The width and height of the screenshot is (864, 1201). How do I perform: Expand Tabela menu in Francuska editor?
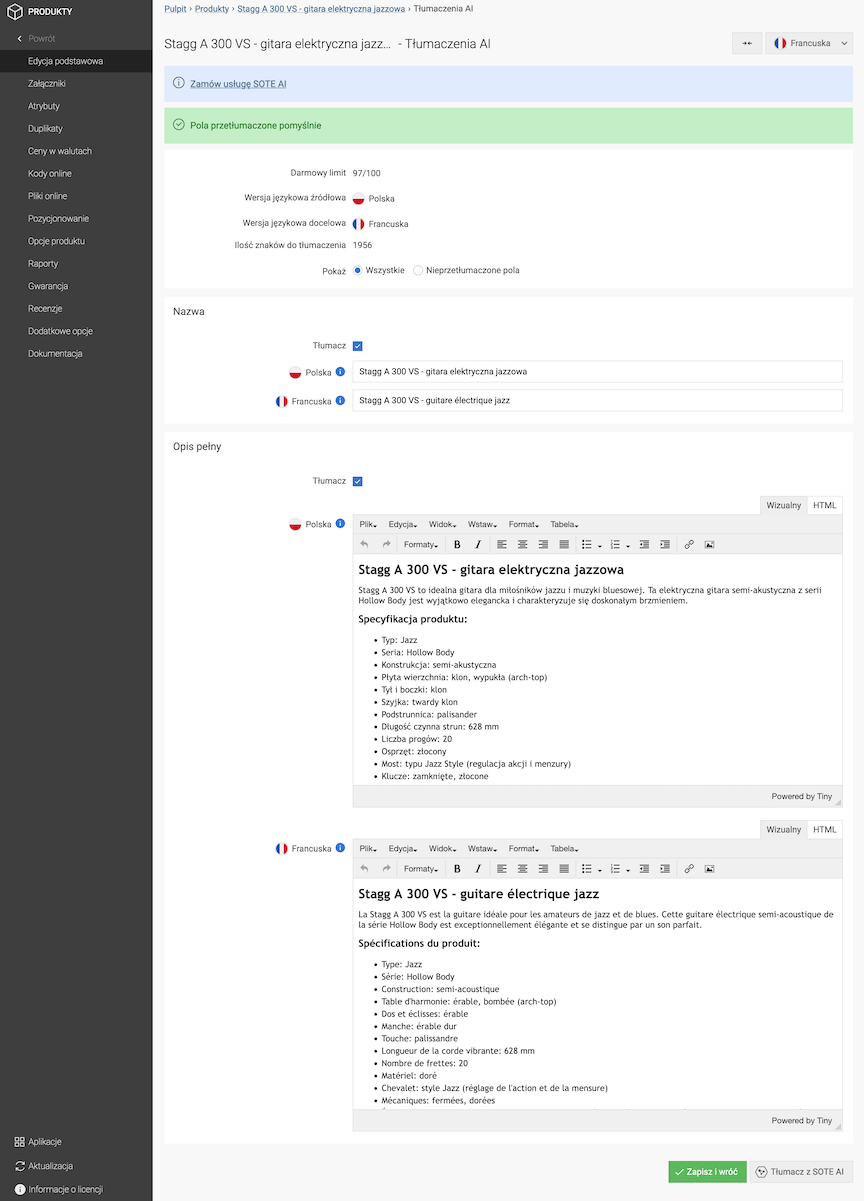(x=564, y=849)
